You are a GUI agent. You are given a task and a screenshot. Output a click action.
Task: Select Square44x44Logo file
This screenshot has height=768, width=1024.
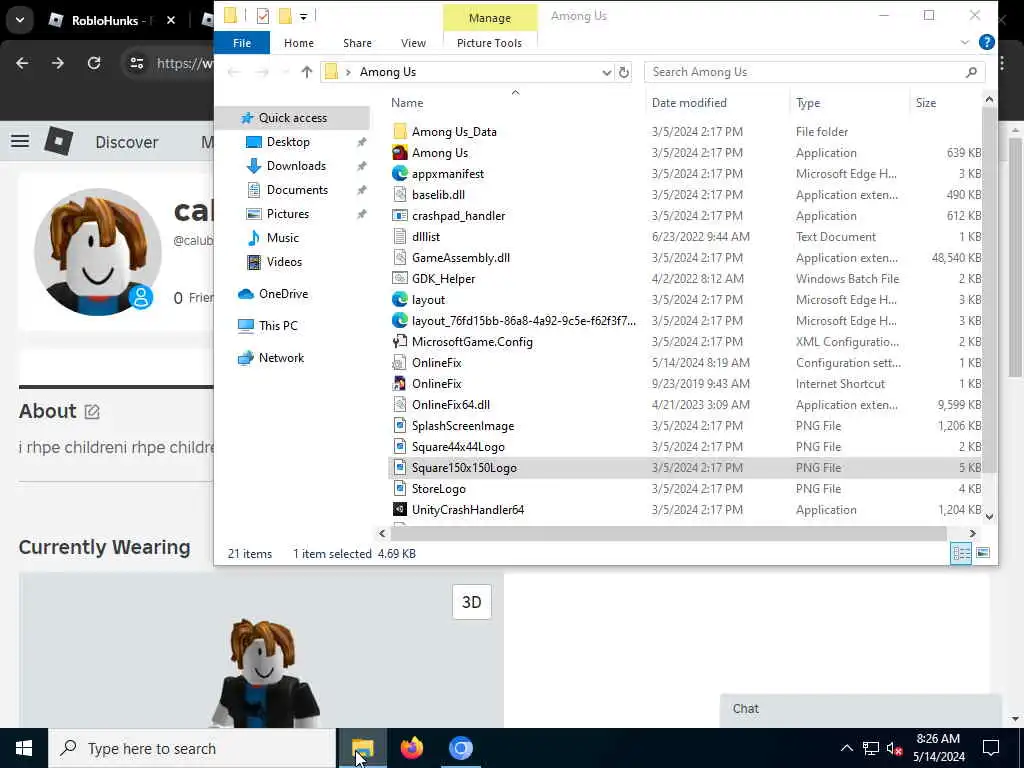[458, 447]
